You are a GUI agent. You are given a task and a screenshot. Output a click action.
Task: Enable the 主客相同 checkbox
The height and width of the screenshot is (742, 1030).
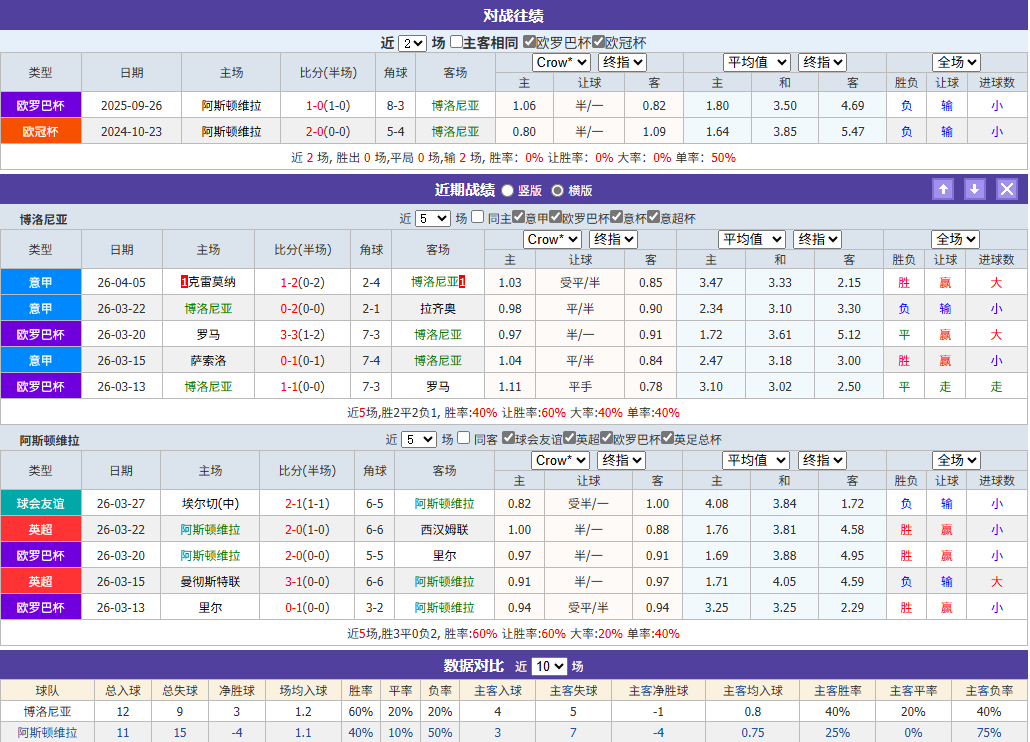456,41
